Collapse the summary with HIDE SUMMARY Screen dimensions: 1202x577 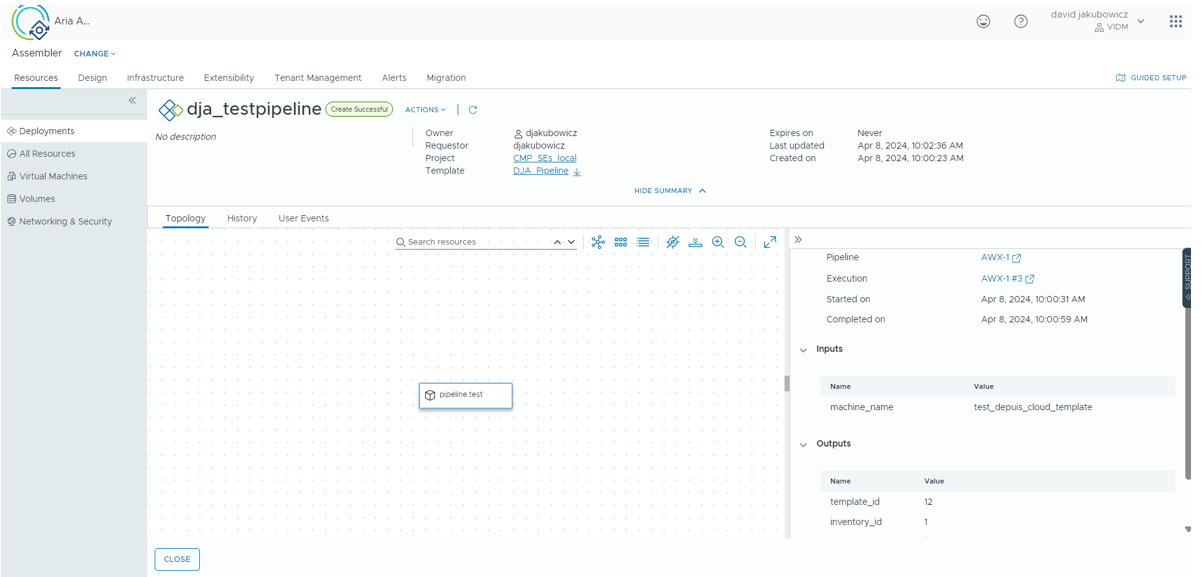[x=670, y=191]
